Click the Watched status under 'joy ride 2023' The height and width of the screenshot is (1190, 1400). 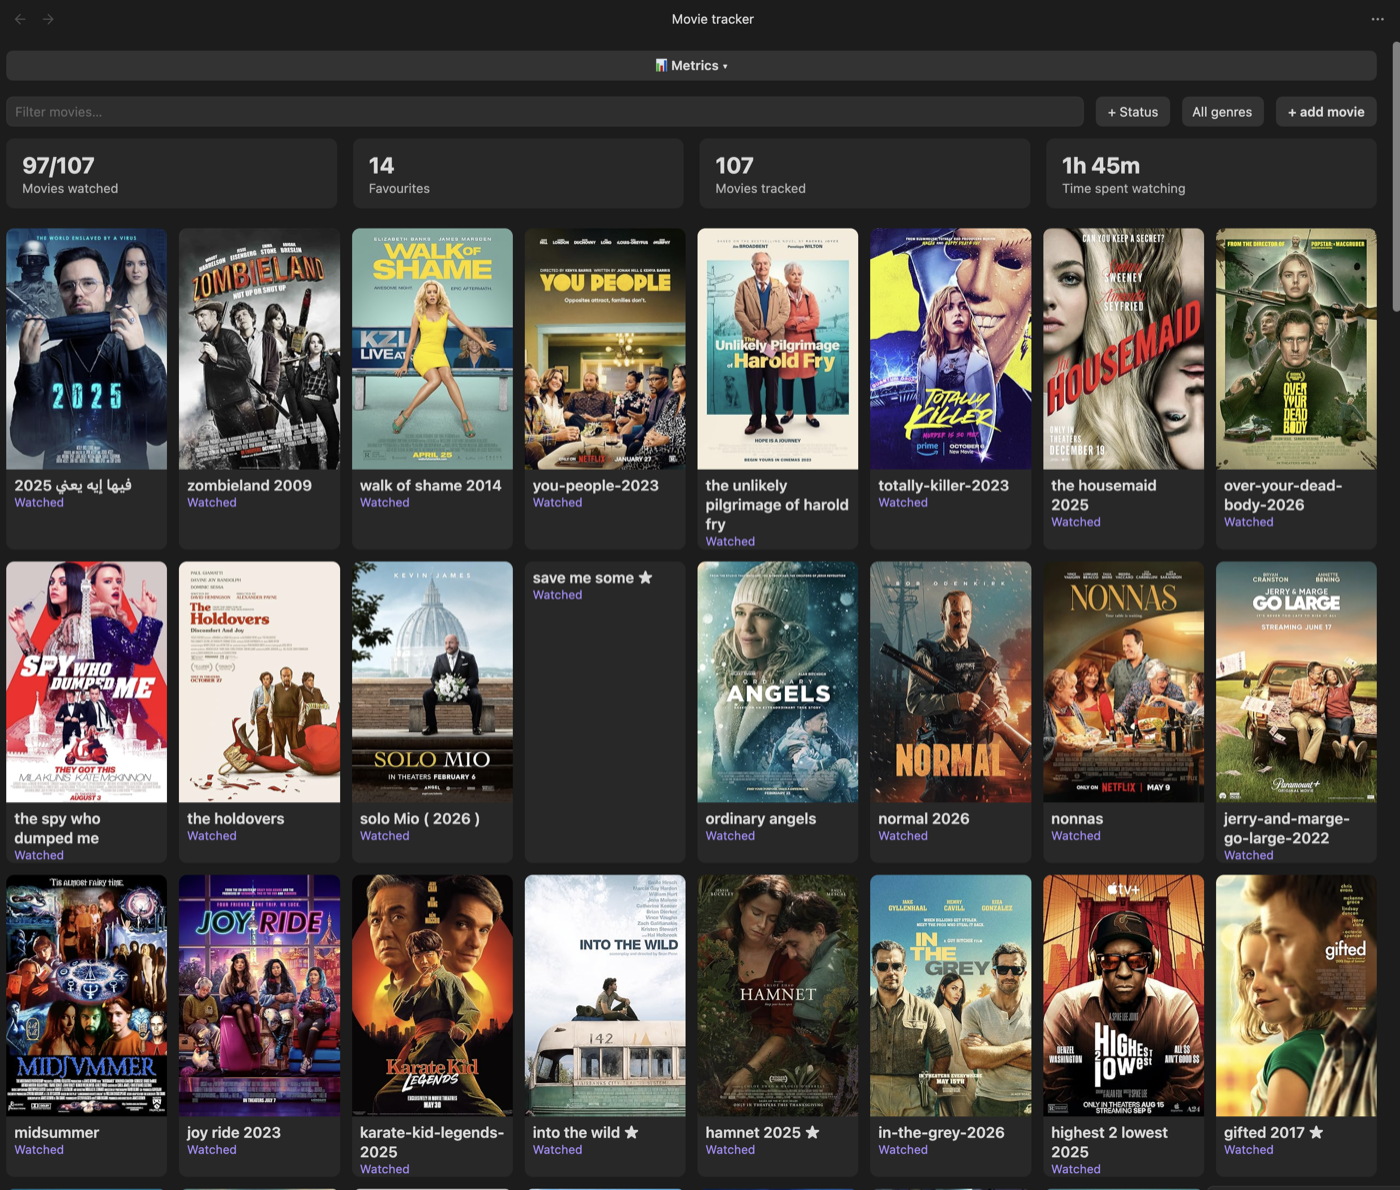(212, 1150)
